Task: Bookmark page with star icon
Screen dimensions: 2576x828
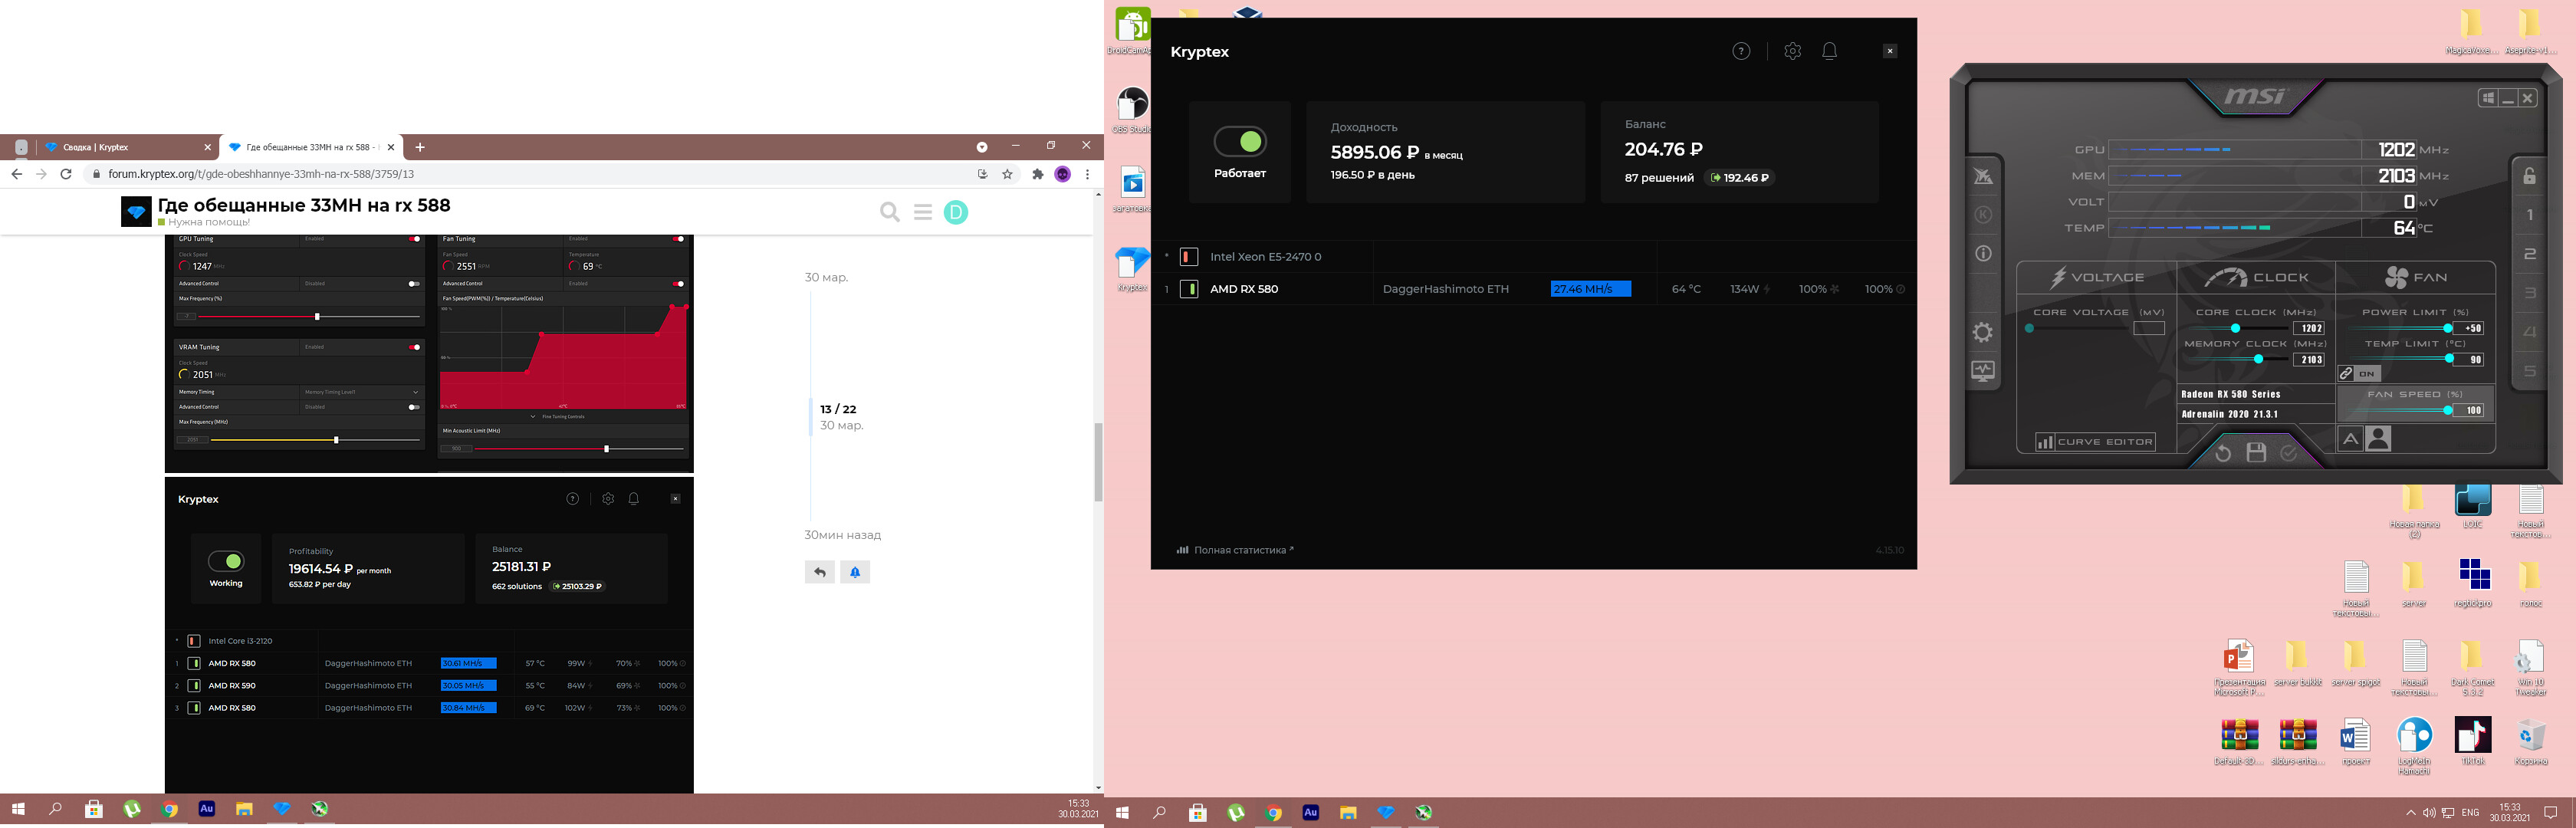Action: [1007, 174]
